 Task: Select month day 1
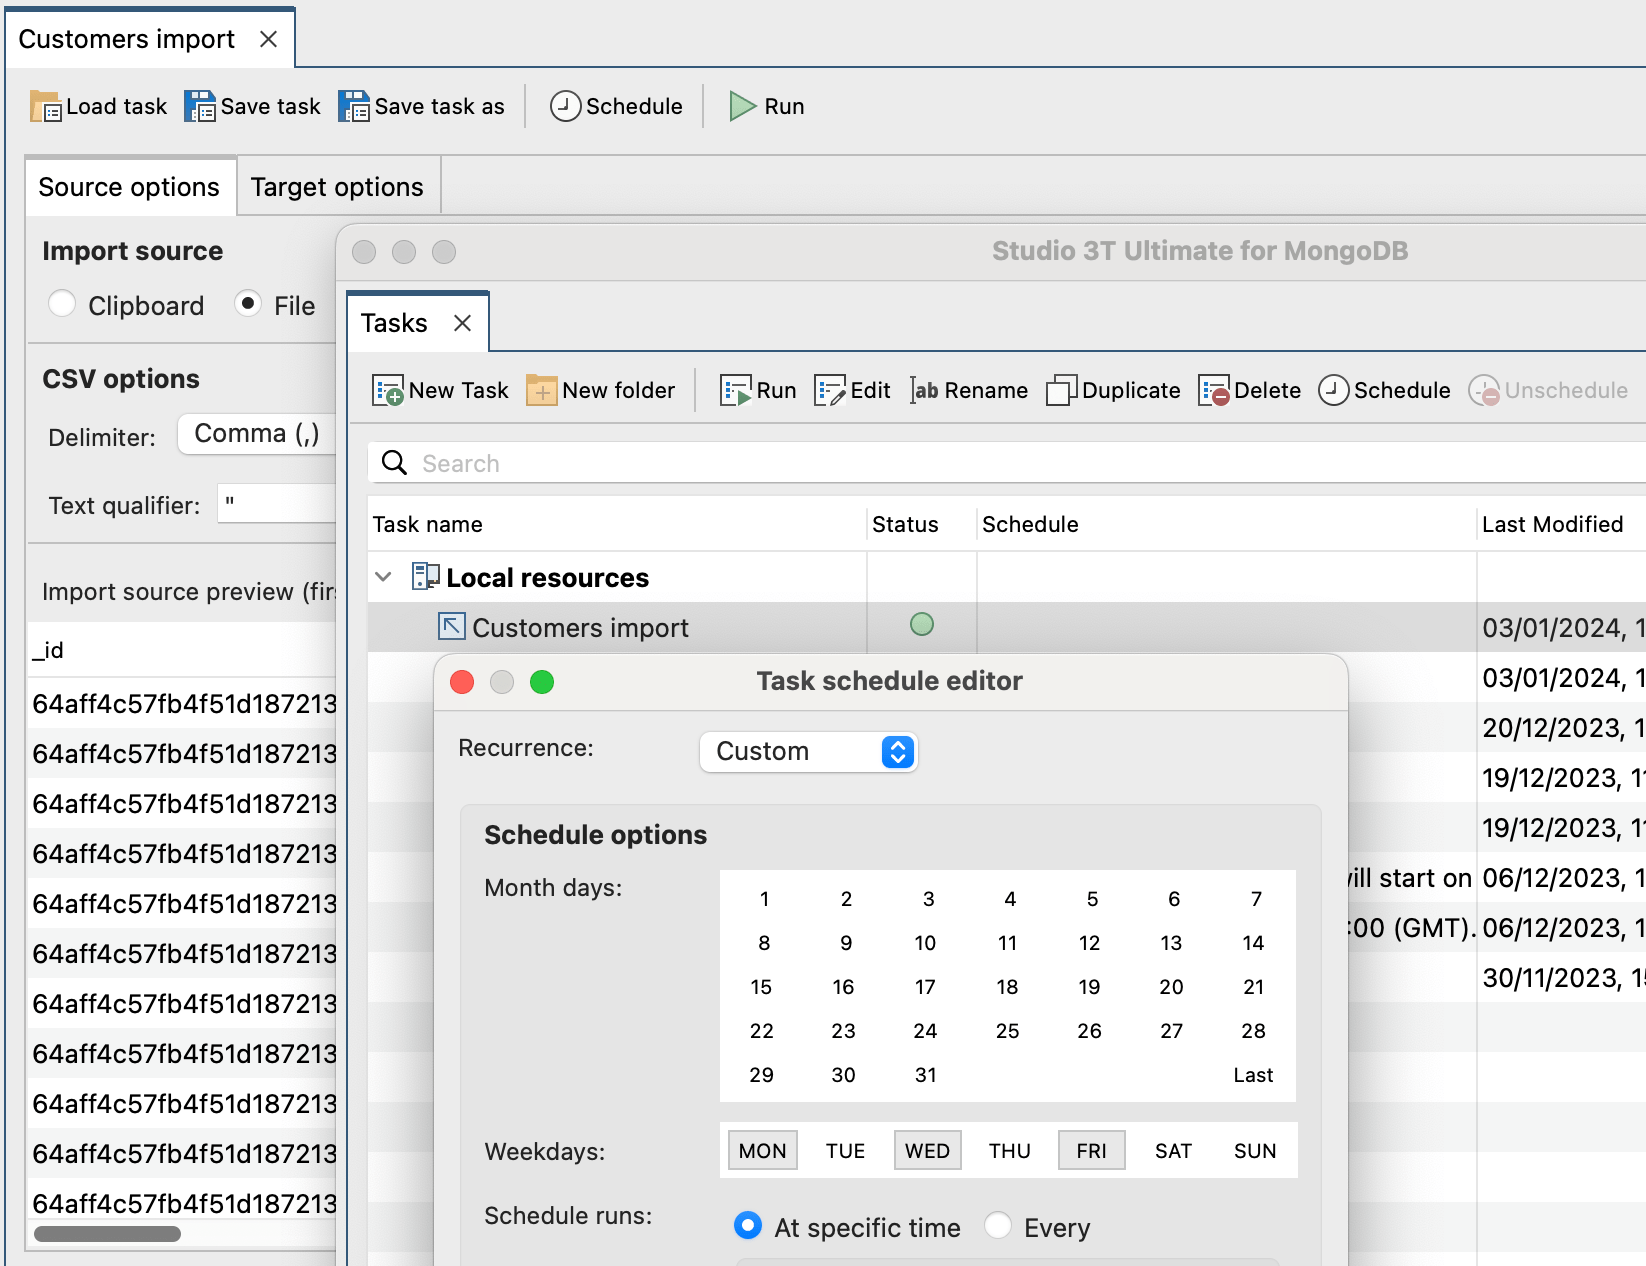(764, 899)
